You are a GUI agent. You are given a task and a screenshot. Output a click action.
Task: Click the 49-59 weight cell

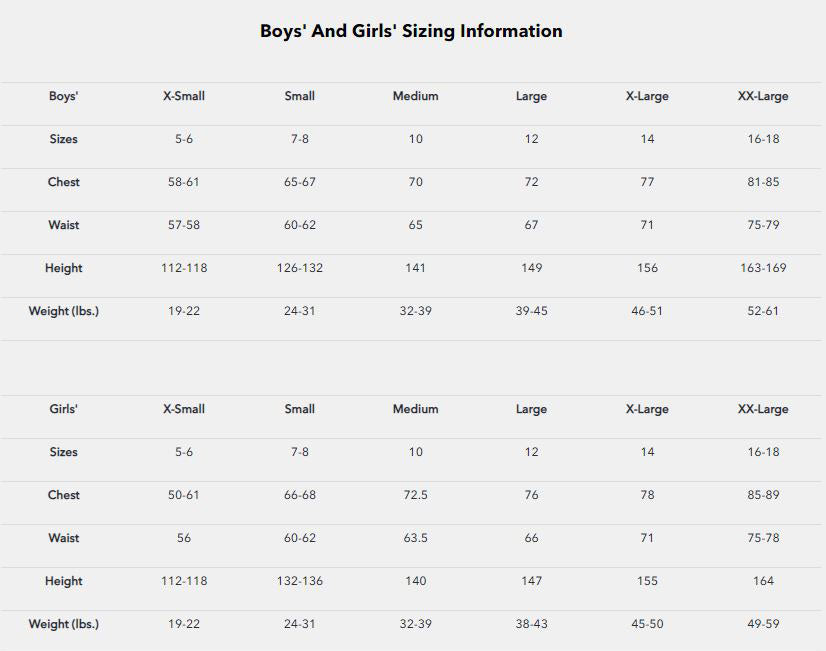(763, 625)
